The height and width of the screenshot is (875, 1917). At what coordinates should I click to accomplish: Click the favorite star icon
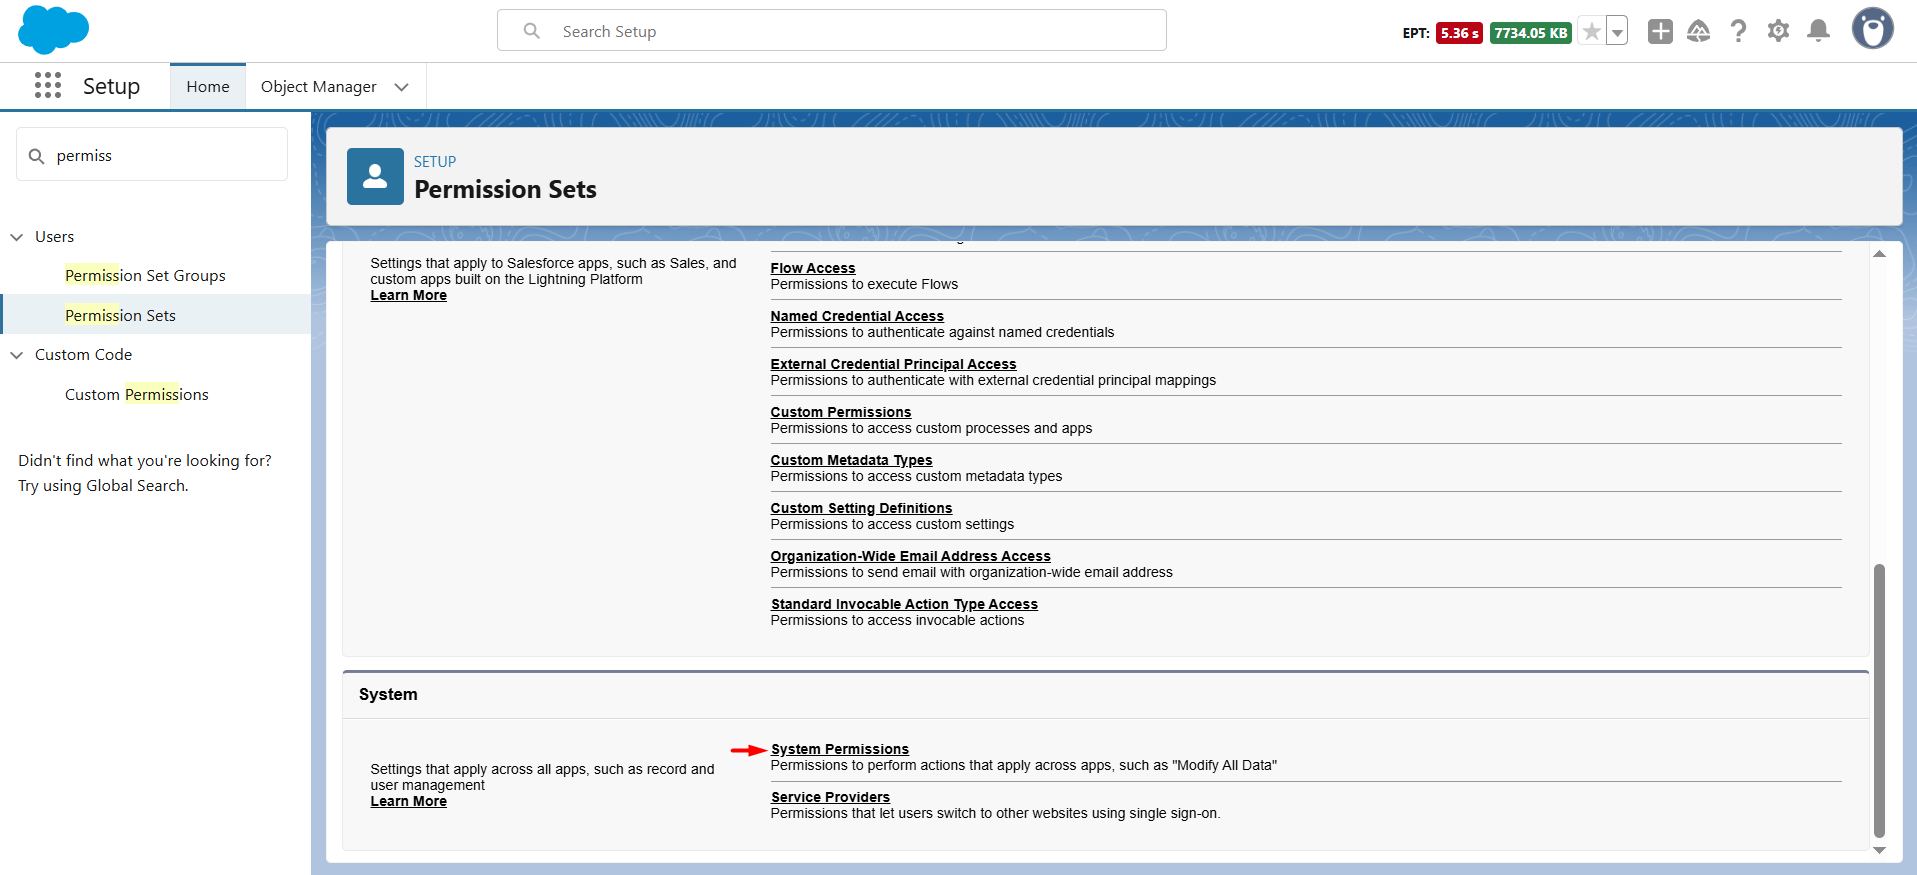click(1591, 32)
